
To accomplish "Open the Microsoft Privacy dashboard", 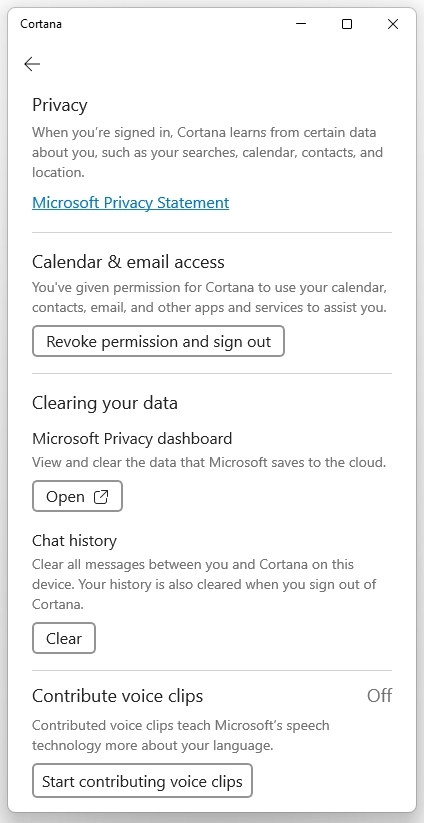I will pyautogui.click(x=77, y=497).
